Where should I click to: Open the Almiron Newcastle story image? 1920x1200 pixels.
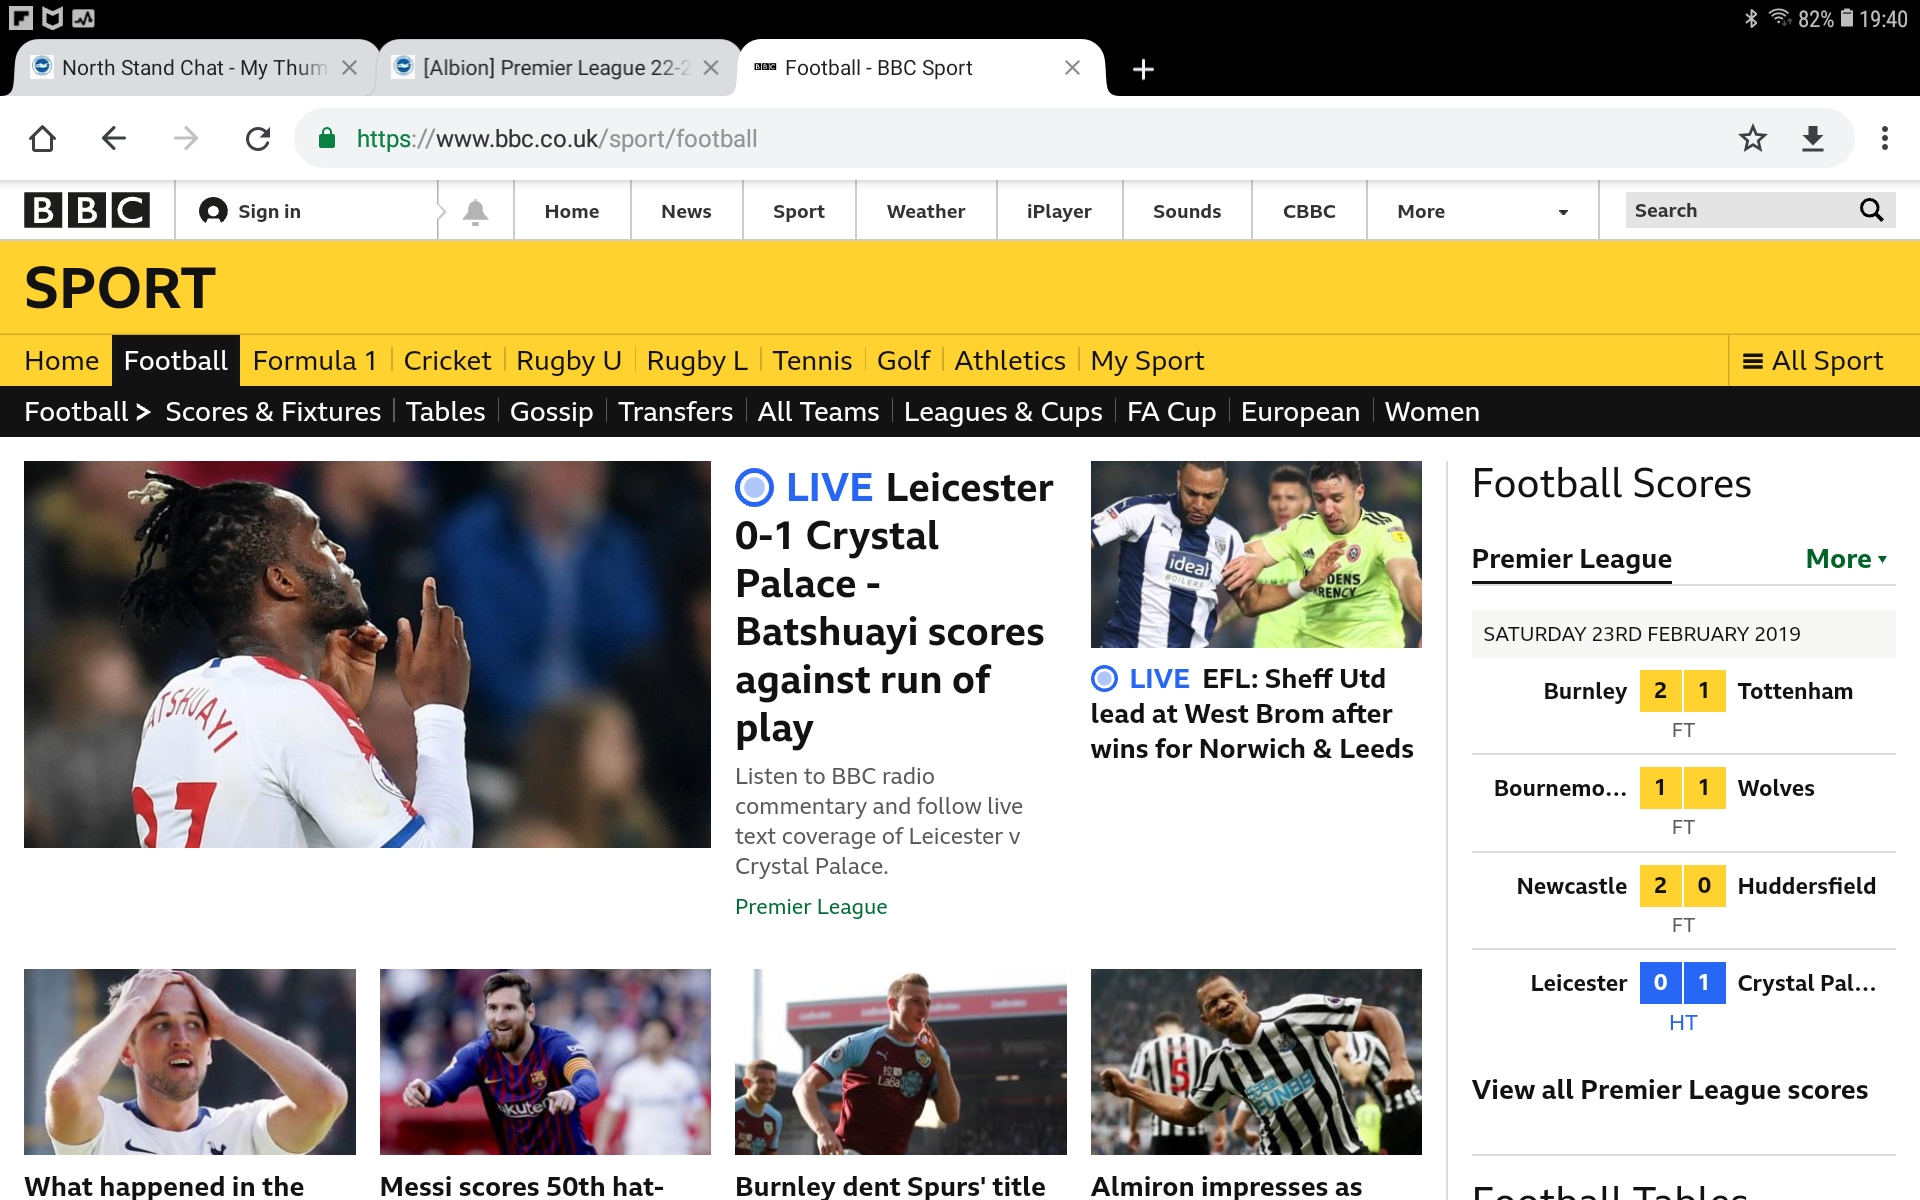[x=1256, y=1061]
